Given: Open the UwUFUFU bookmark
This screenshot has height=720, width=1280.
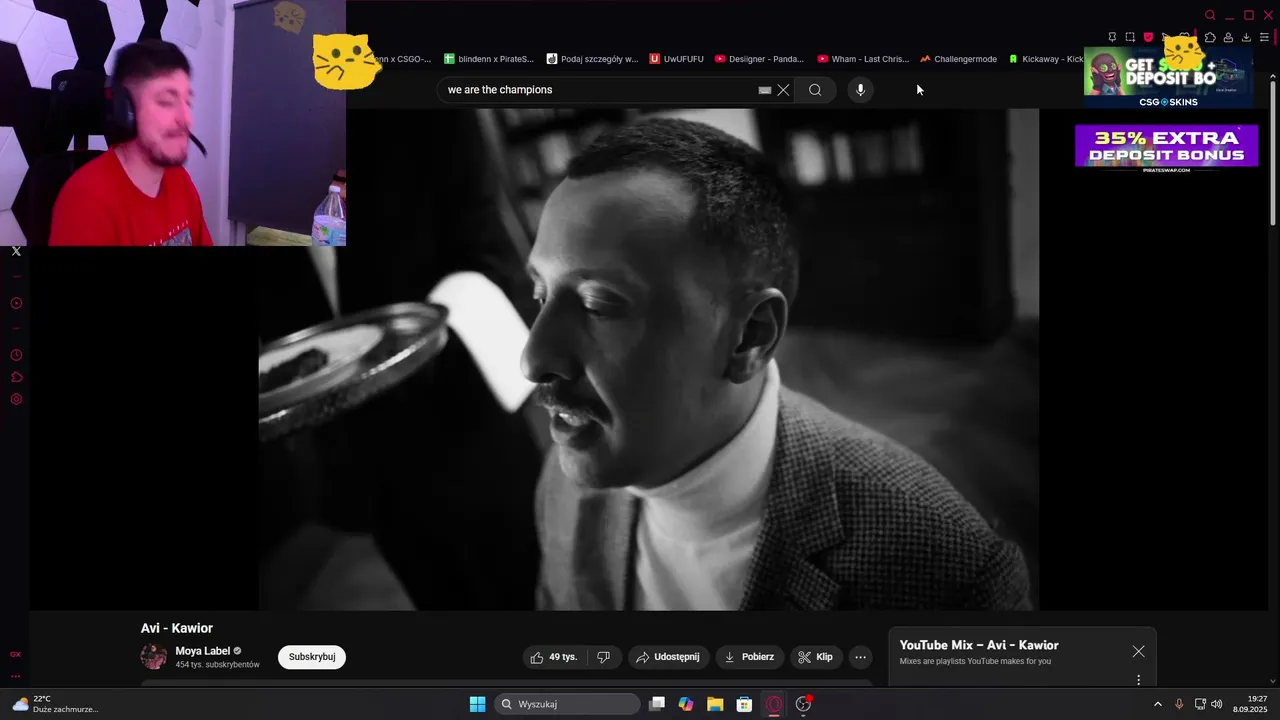Looking at the screenshot, I should pyautogui.click(x=677, y=59).
